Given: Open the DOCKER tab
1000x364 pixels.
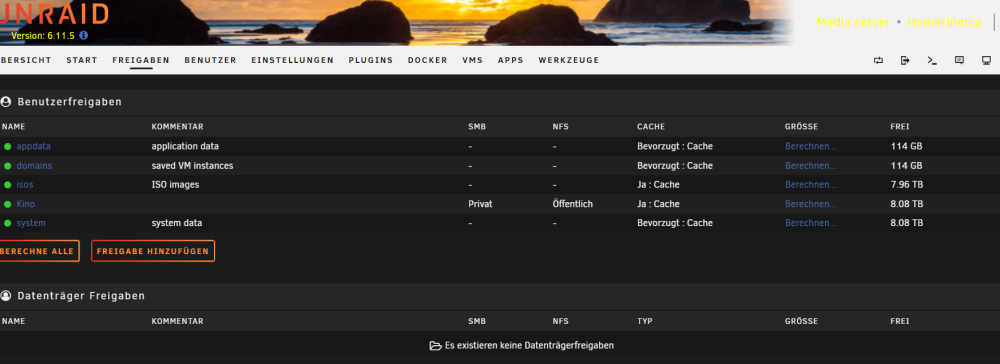Looking at the screenshot, I should (x=427, y=61).
